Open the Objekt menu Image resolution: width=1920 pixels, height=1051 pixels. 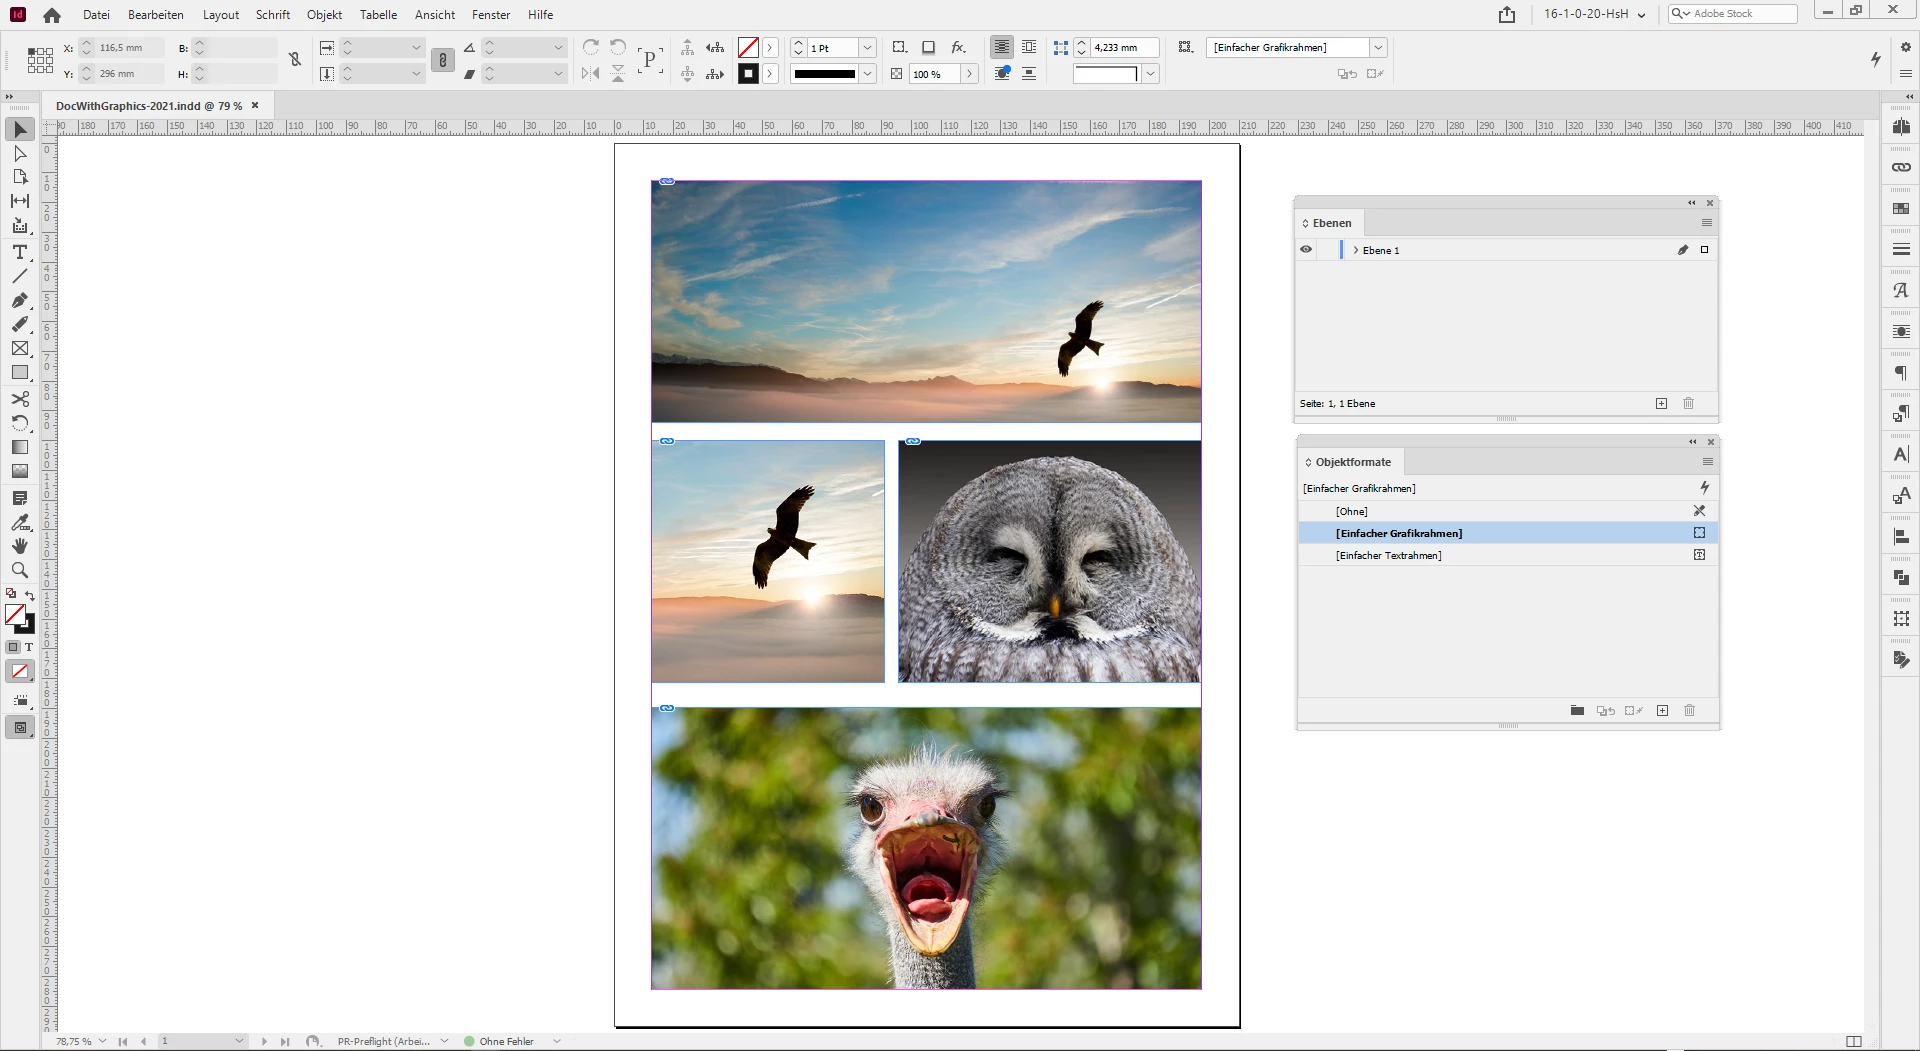click(324, 15)
